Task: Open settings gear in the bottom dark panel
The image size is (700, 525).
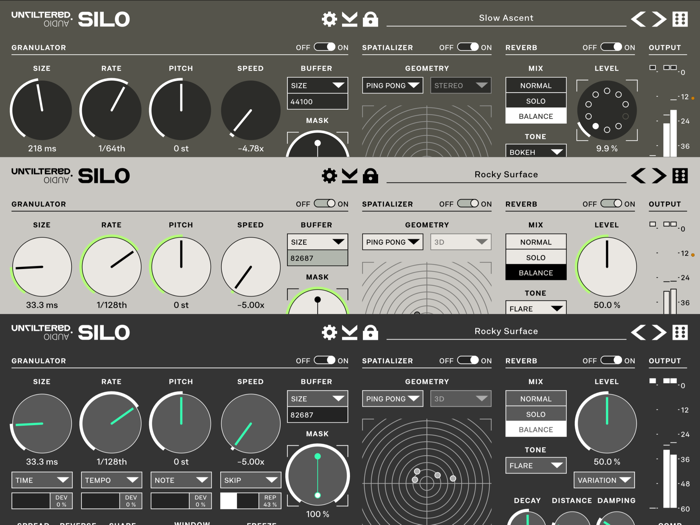Action: pyautogui.click(x=329, y=333)
